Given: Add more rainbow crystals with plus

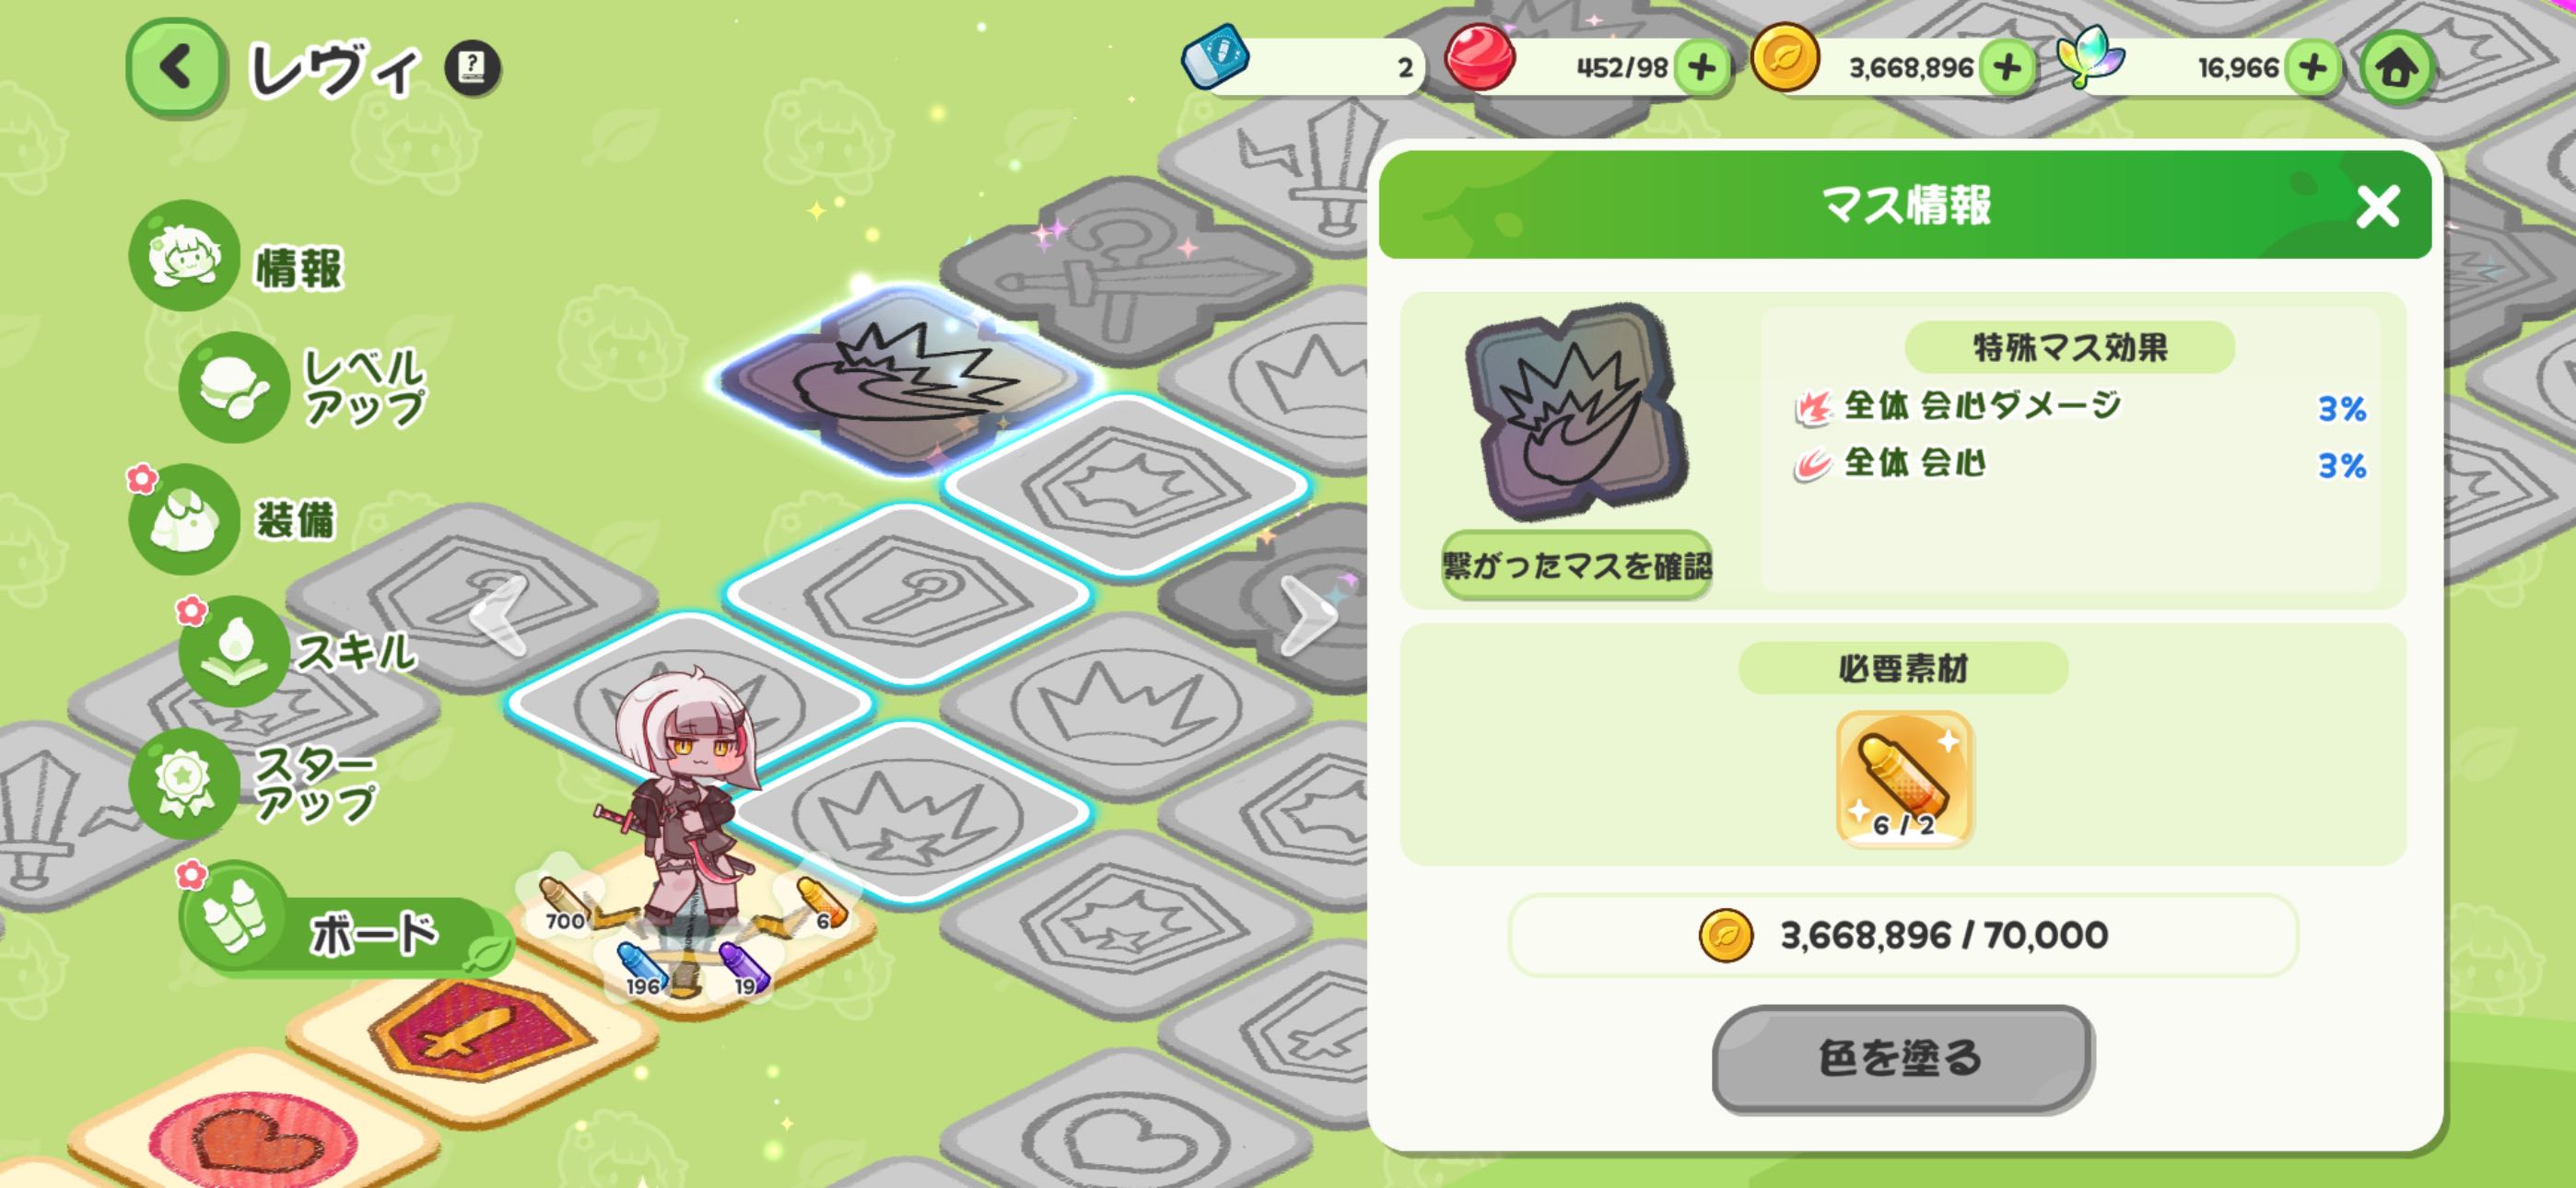Looking at the screenshot, I should click(x=2313, y=68).
